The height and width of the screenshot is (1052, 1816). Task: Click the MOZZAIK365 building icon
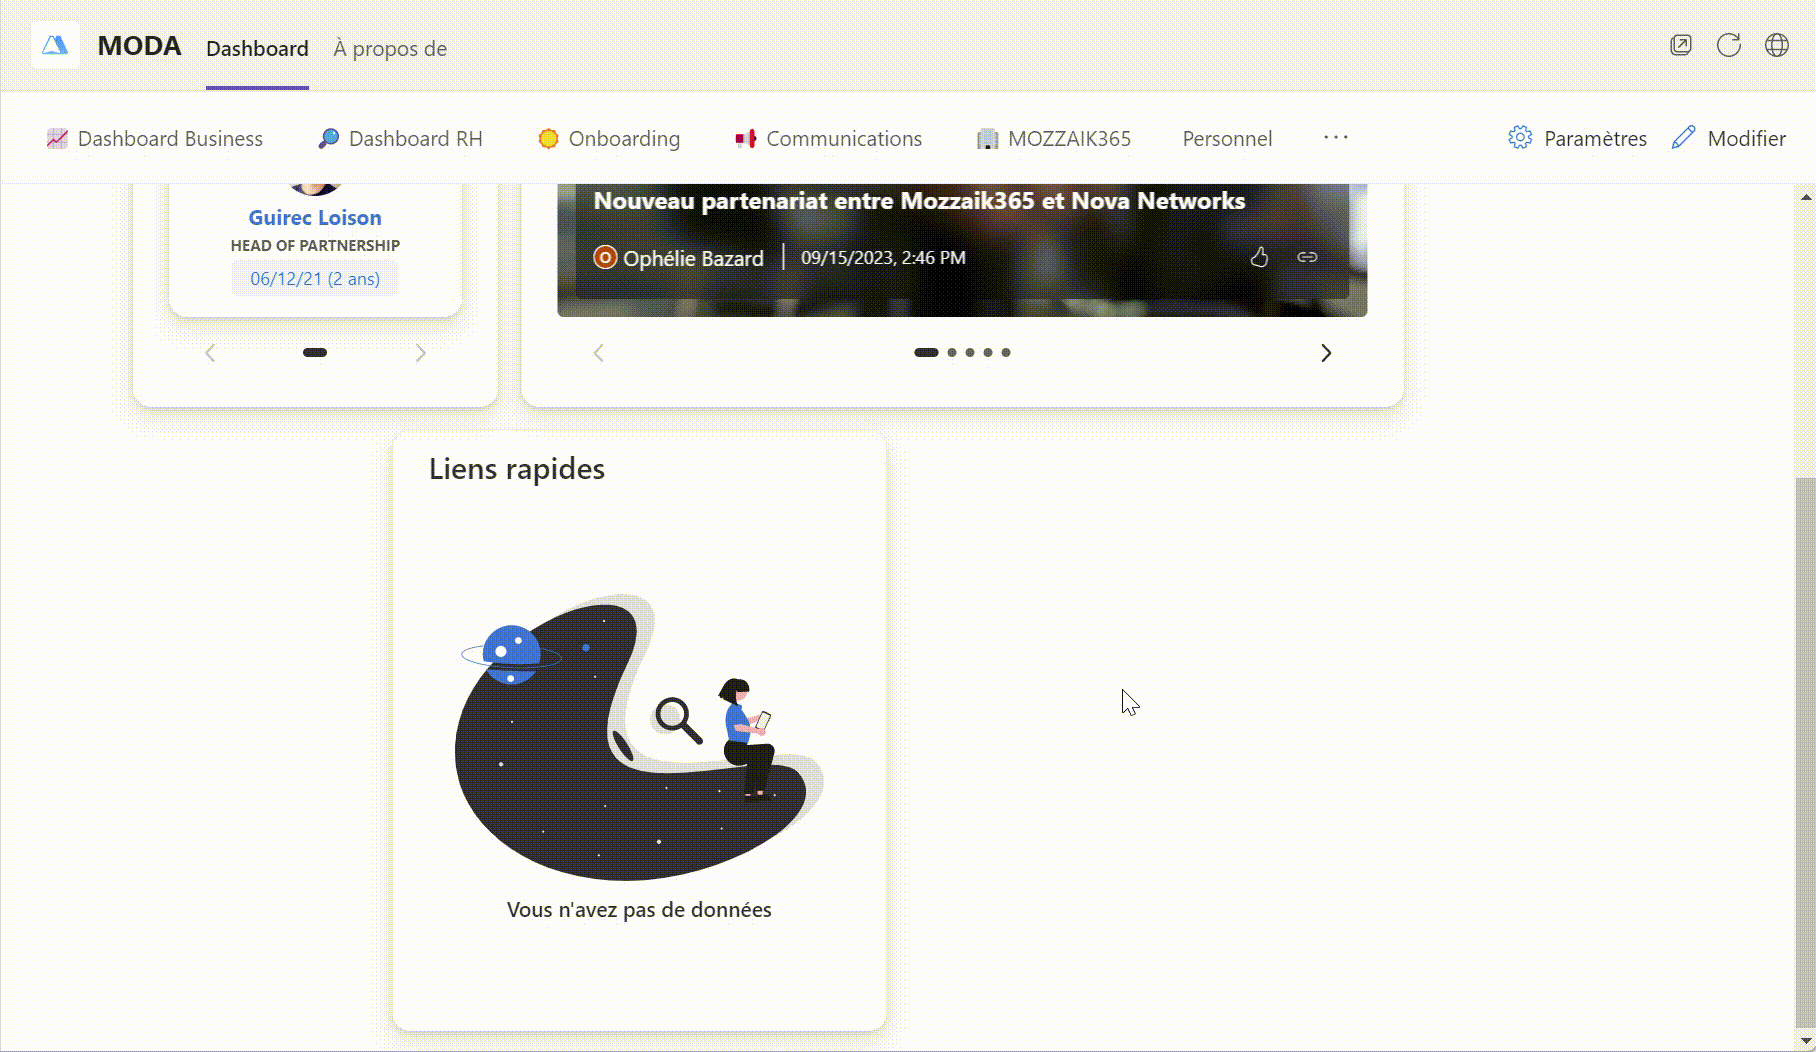pyautogui.click(x=987, y=139)
